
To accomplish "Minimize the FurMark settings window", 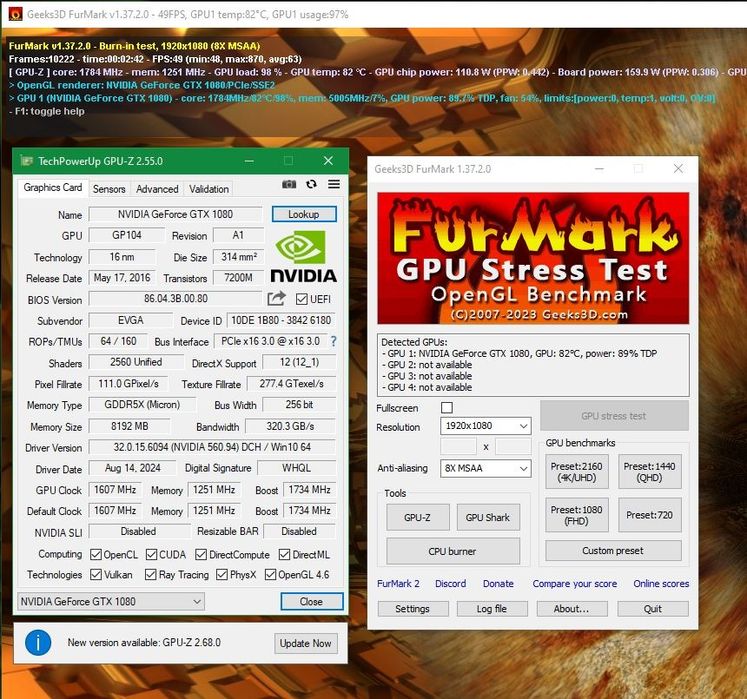I will point(599,169).
